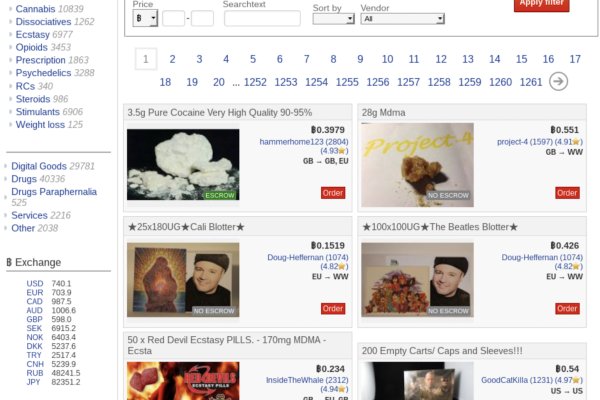The width and height of the screenshot is (600, 400).
Task: Click the star rating icon beside hammerhome123
Action: [342, 151]
